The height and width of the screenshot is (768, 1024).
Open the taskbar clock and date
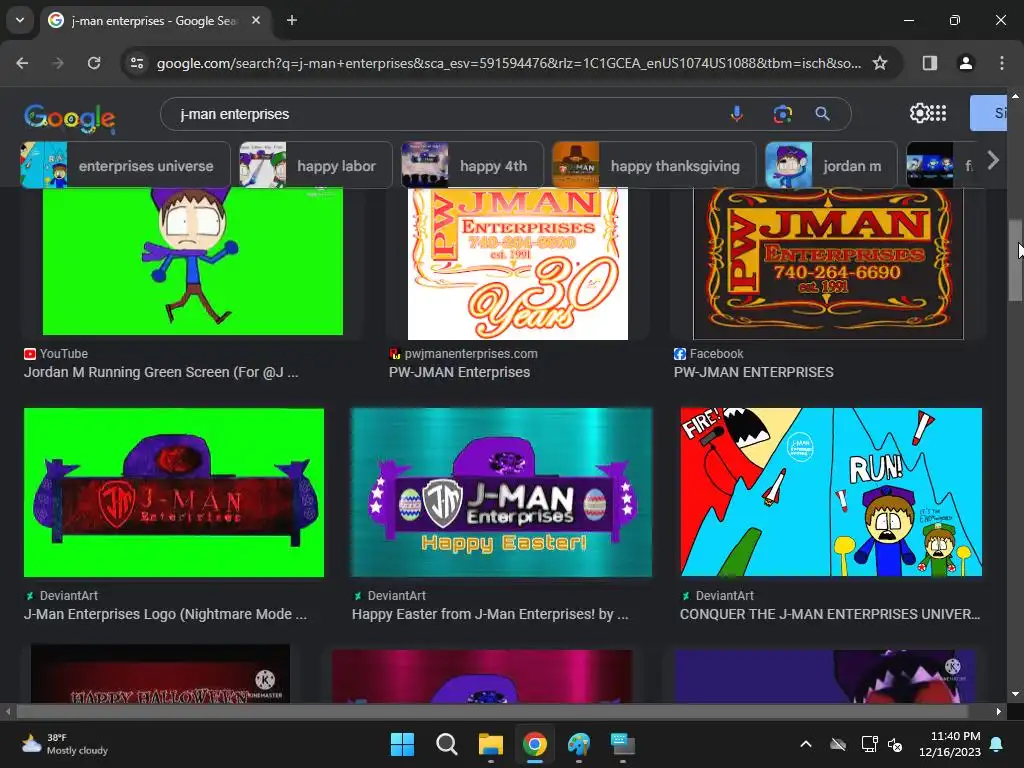click(950, 744)
